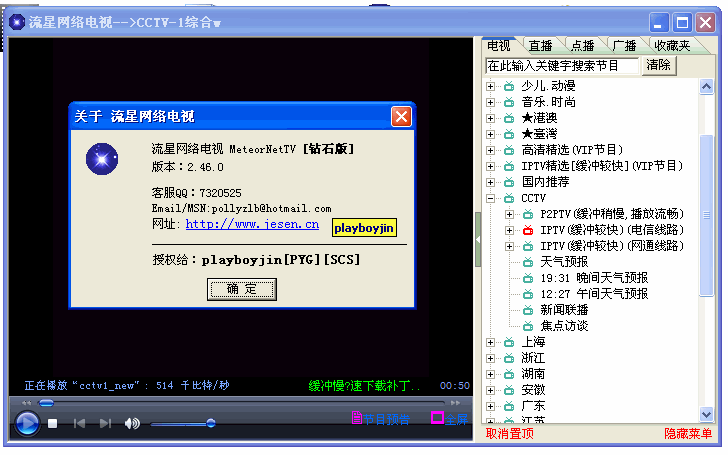
Task: Click TV icon beside 天气预报
Action: pos(528,262)
